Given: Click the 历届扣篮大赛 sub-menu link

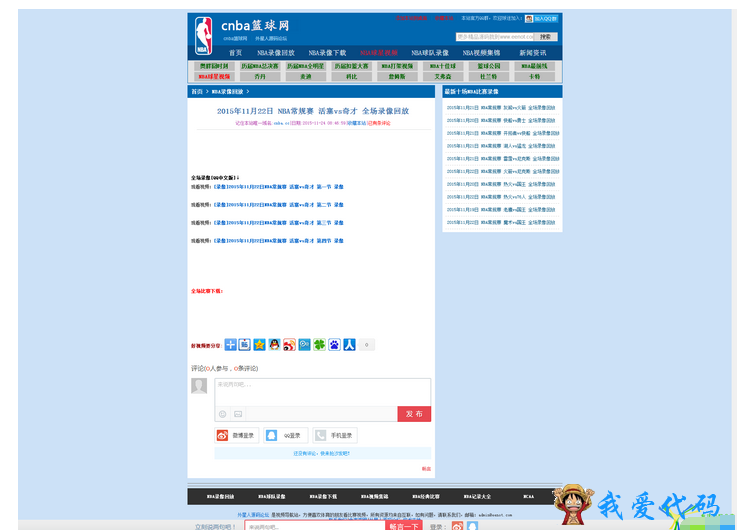Looking at the screenshot, I should (x=352, y=66).
